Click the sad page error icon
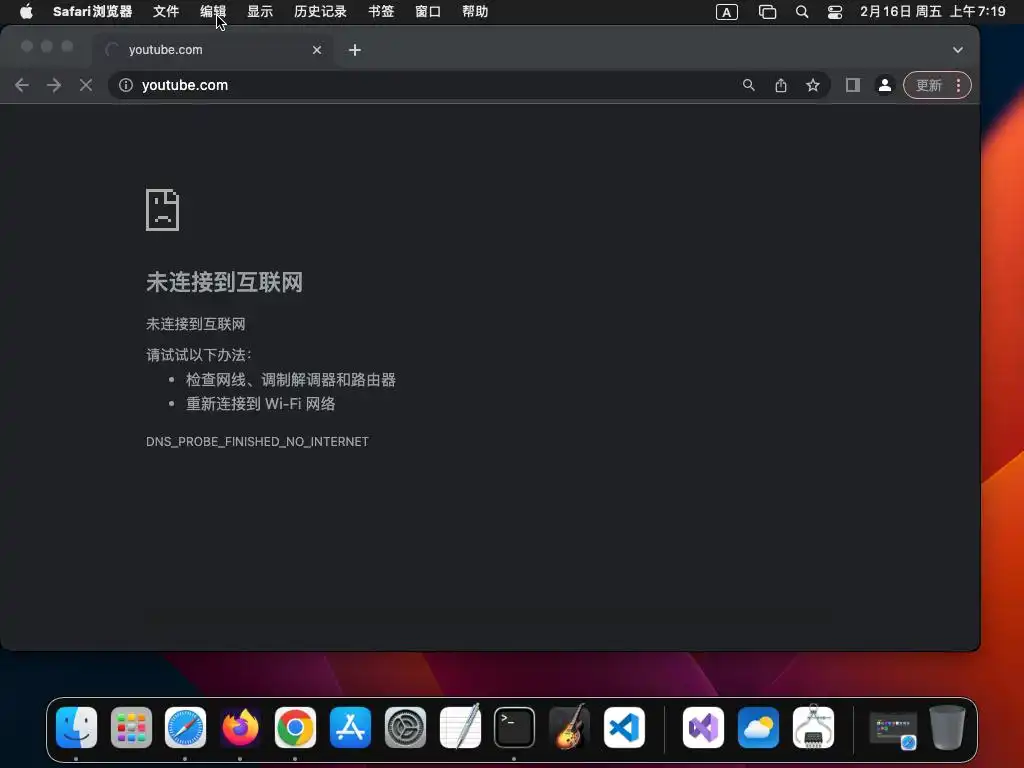The height and width of the screenshot is (768, 1024). click(163, 210)
